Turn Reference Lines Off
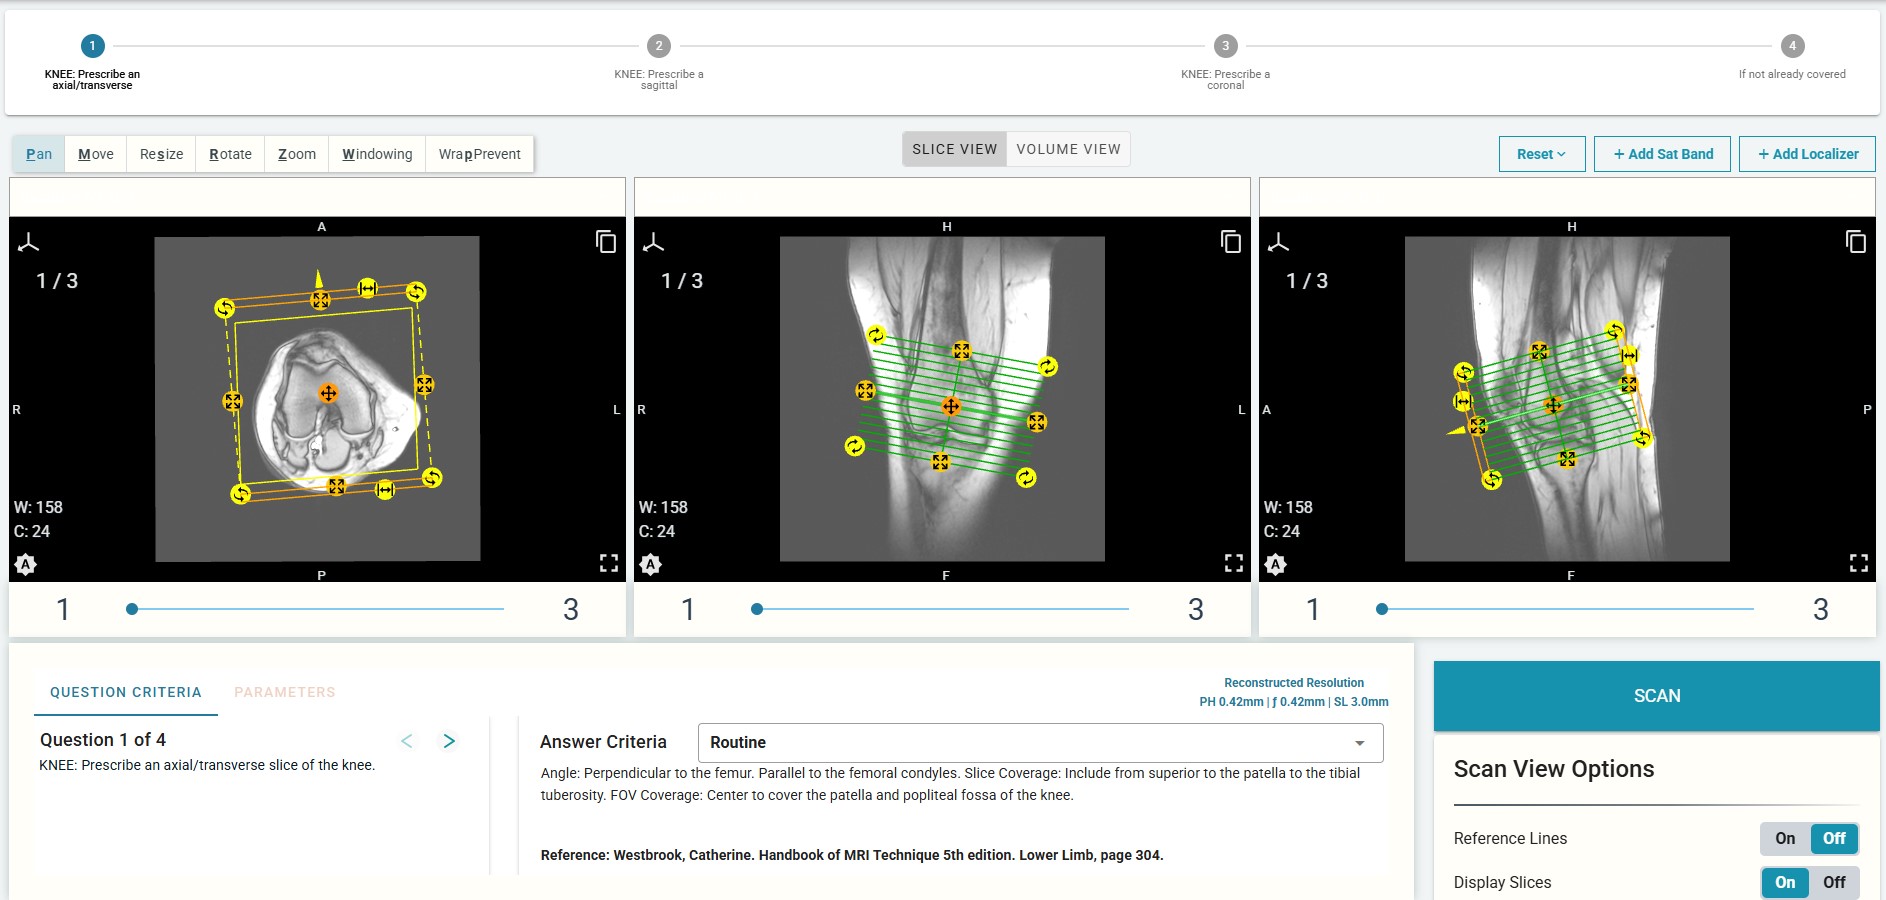 tap(1834, 838)
